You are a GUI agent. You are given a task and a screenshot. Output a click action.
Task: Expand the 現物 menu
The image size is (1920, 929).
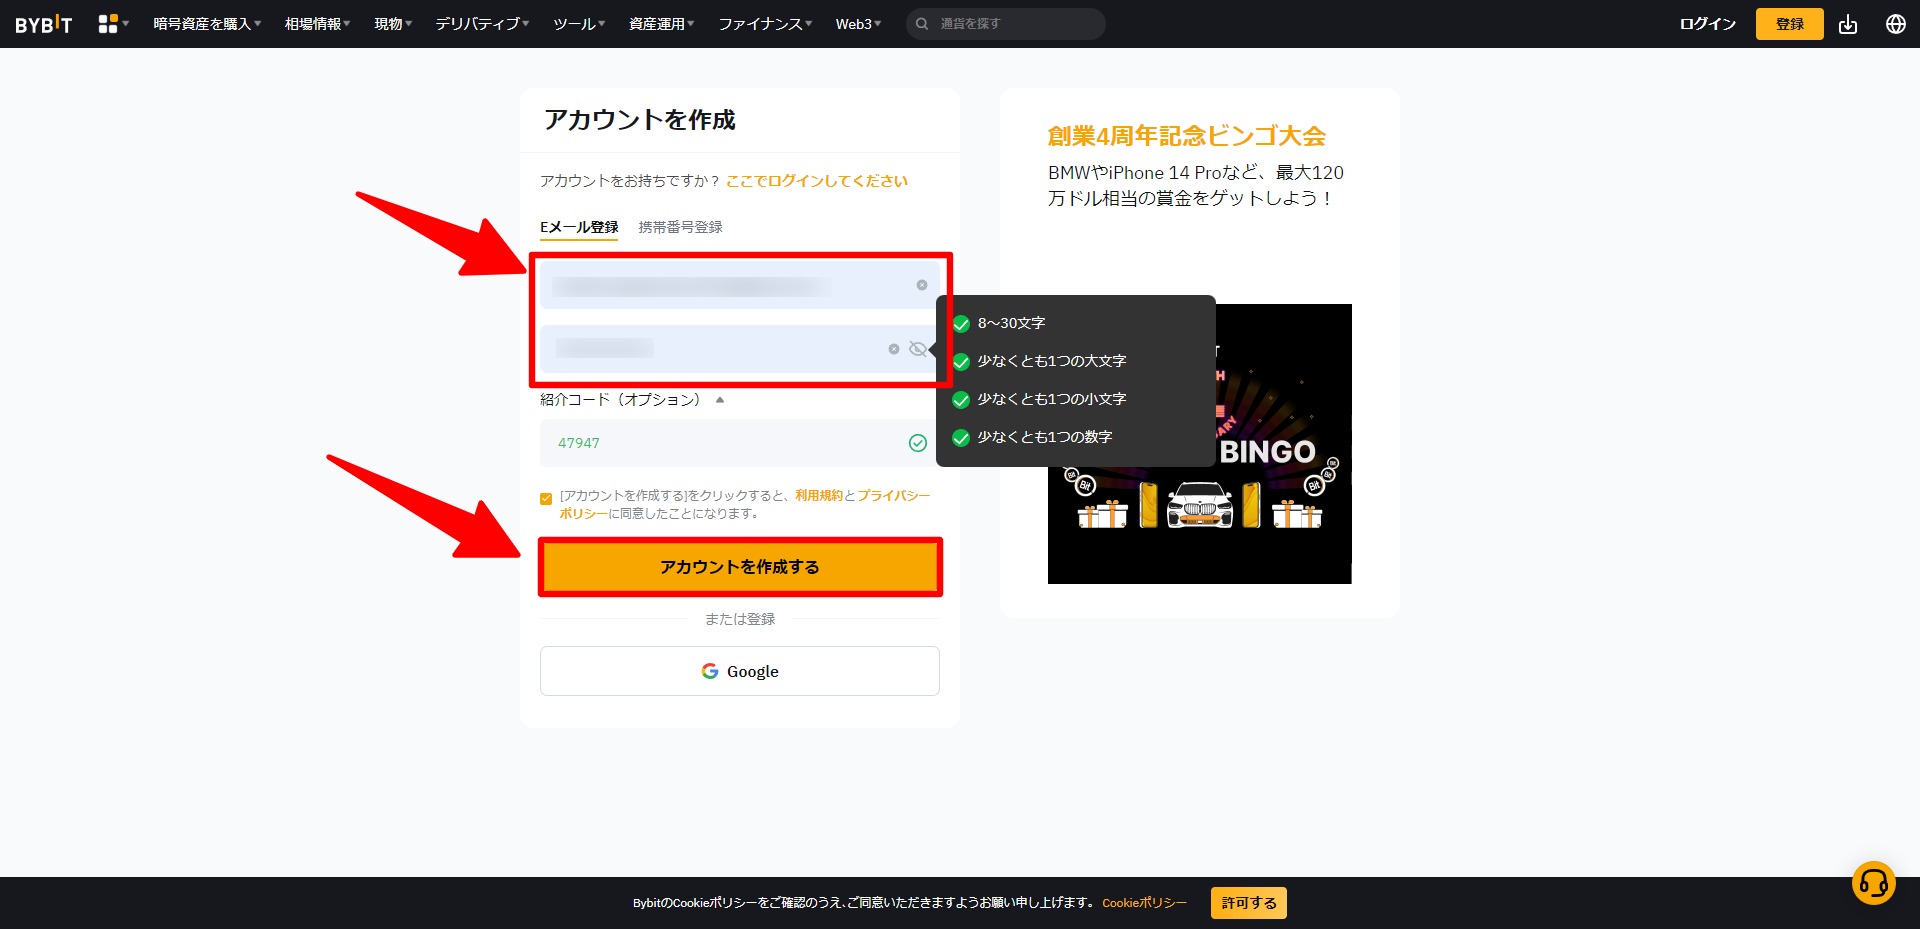393,24
